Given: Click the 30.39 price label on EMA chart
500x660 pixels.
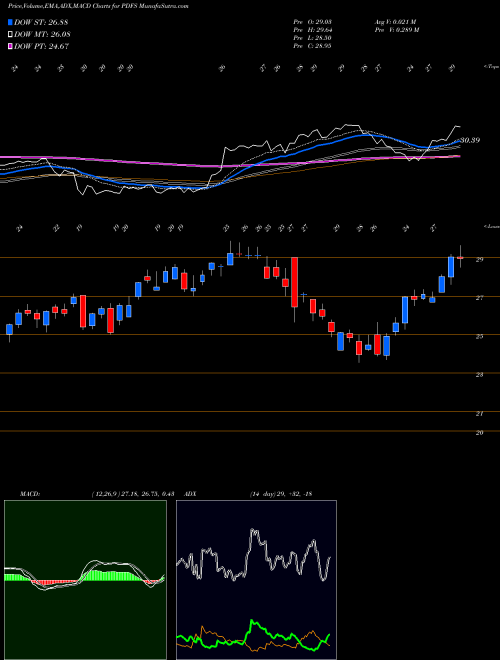Looking at the screenshot, I should [x=470, y=140].
